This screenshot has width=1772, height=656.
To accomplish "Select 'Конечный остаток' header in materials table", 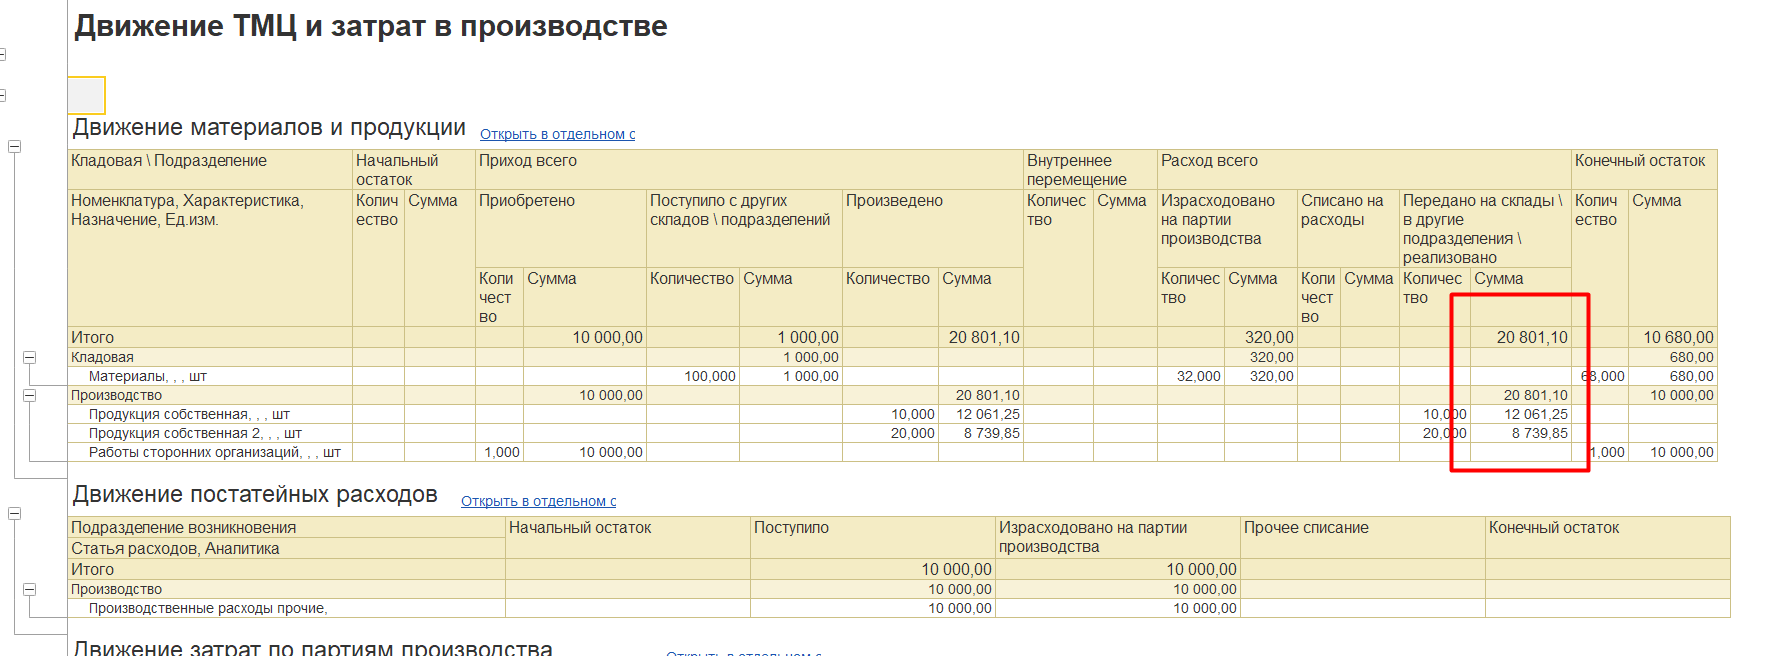I will (1644, 170).
